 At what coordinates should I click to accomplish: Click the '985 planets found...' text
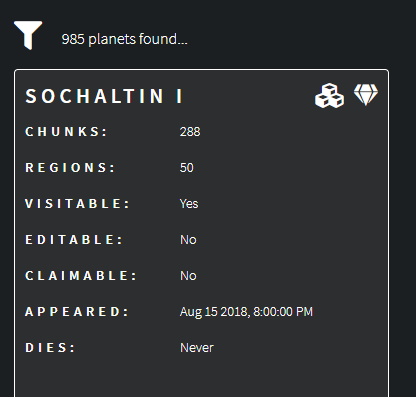point(125,39)
